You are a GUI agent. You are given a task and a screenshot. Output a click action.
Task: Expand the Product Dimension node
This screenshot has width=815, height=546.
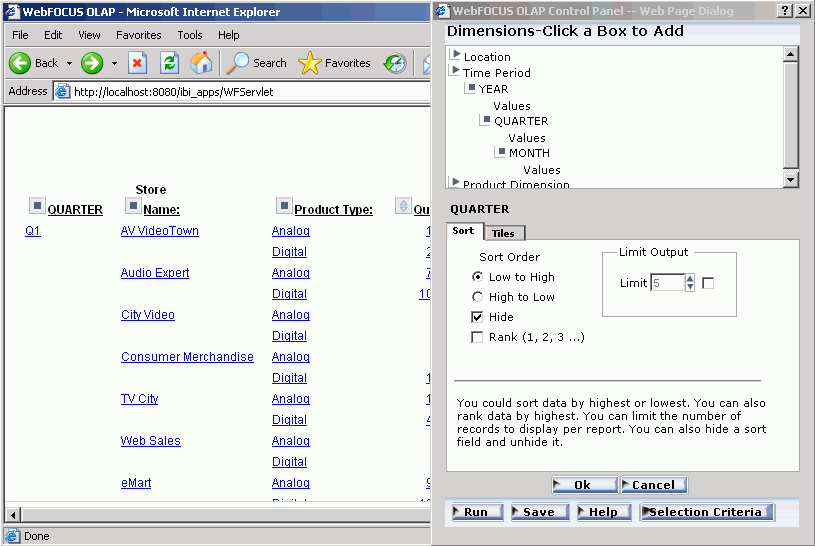click(x=456, y=181)
